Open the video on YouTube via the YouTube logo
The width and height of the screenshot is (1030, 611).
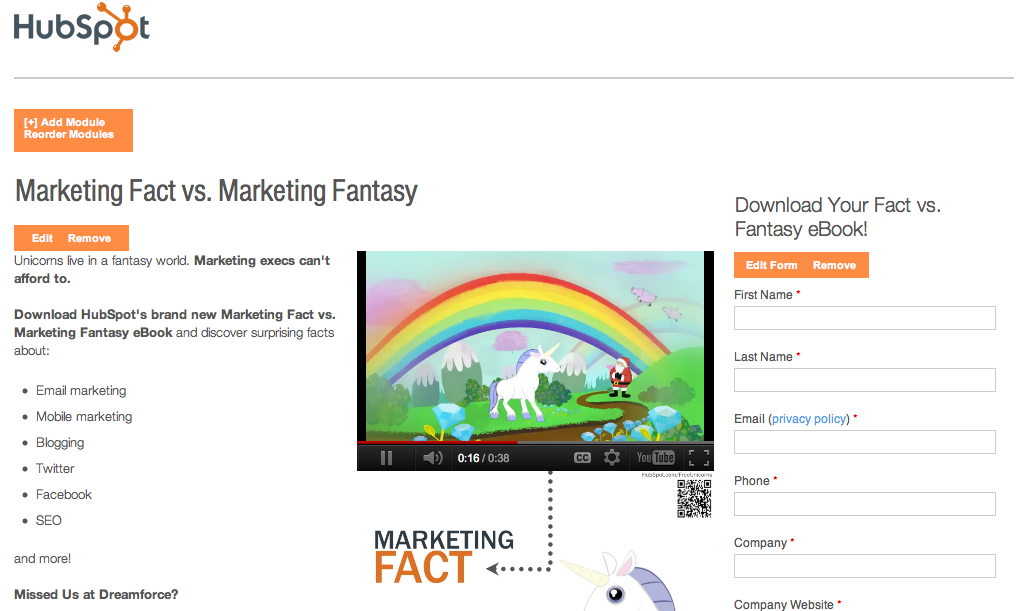coord(655,458)
